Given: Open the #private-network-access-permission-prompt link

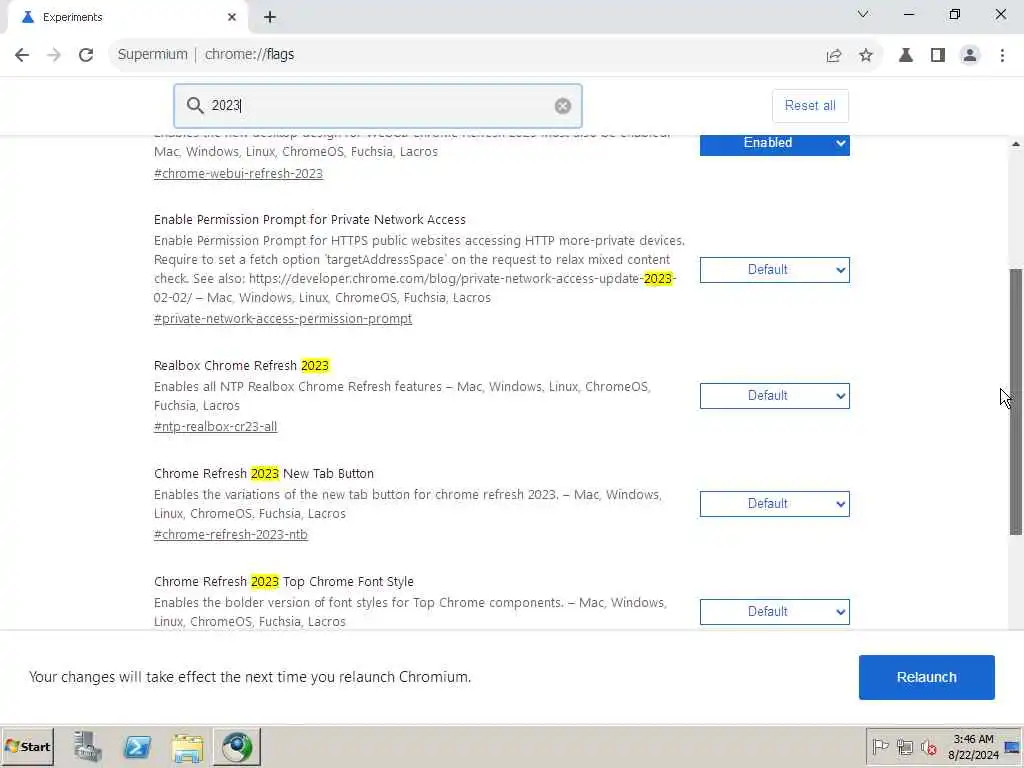Looking at the screenshot, I should pos(283,319).
